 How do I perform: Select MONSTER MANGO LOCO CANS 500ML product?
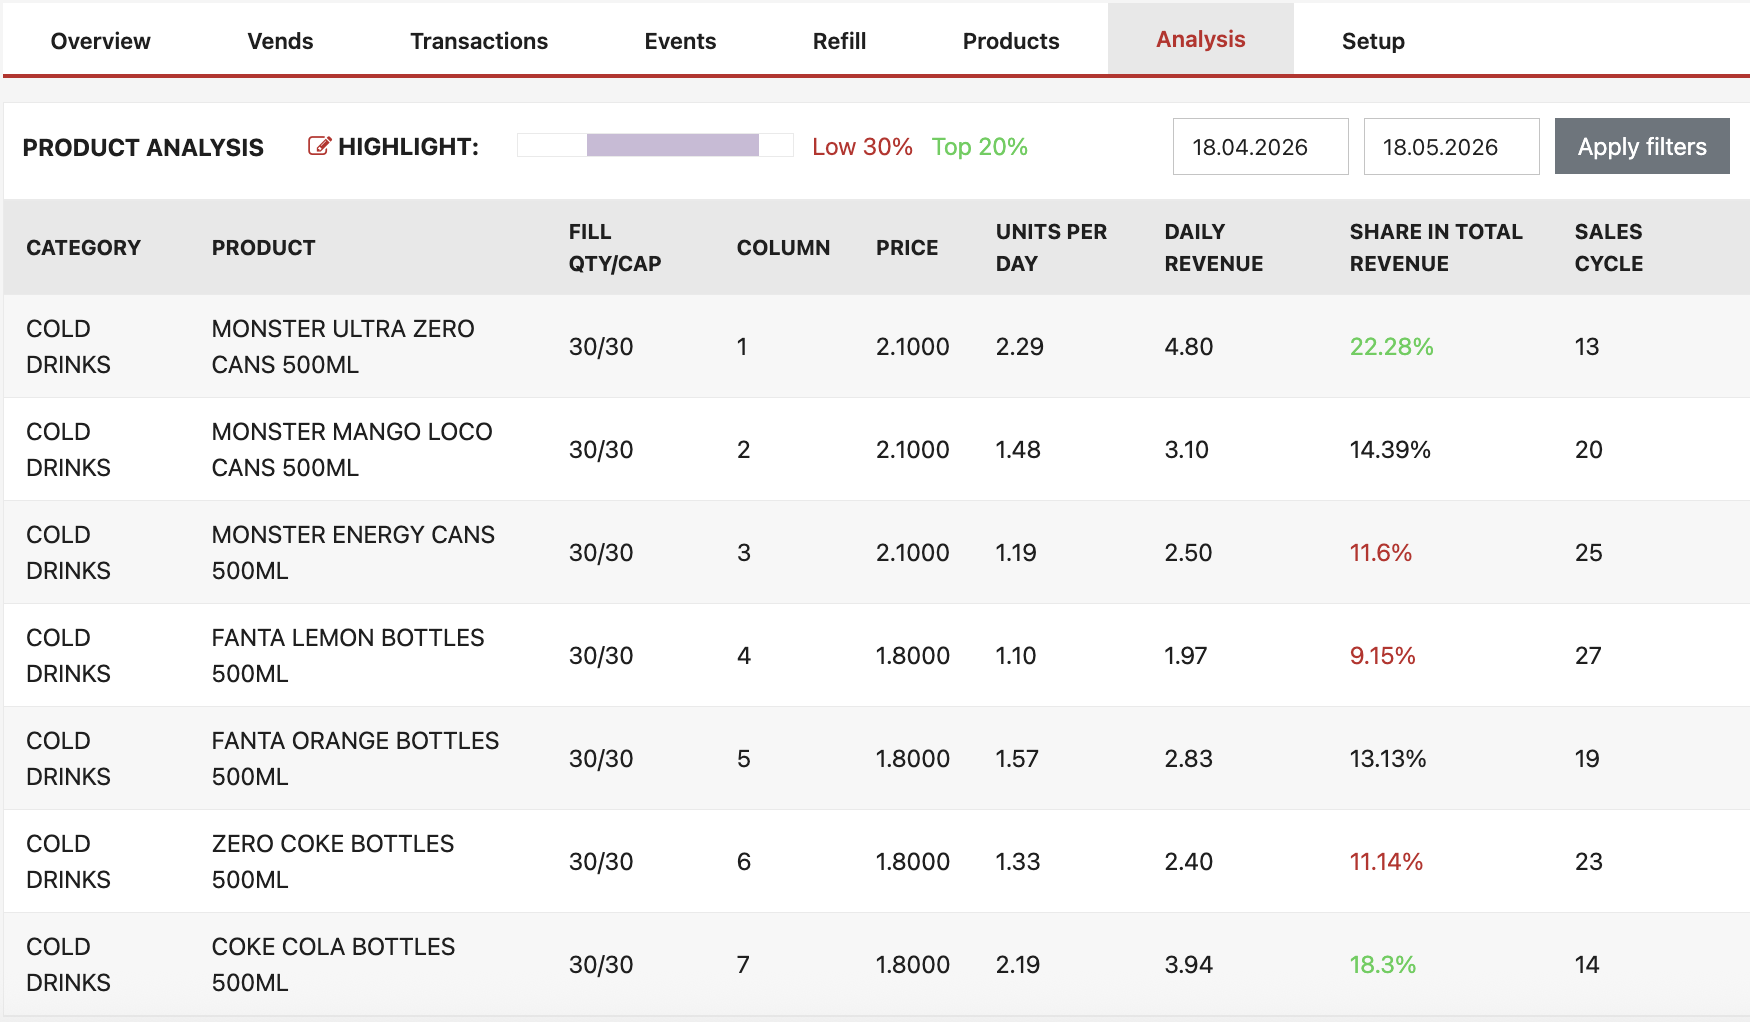[352, 449]
